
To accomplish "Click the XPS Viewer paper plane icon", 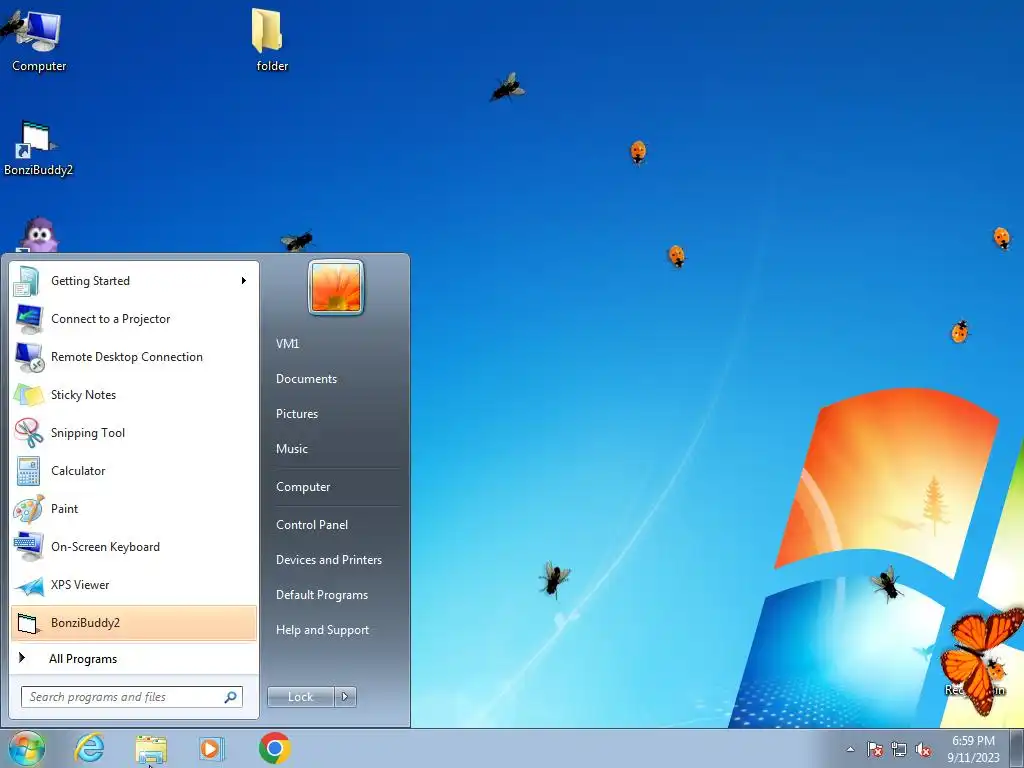I will pyautogui.click(x=29, y=585).
